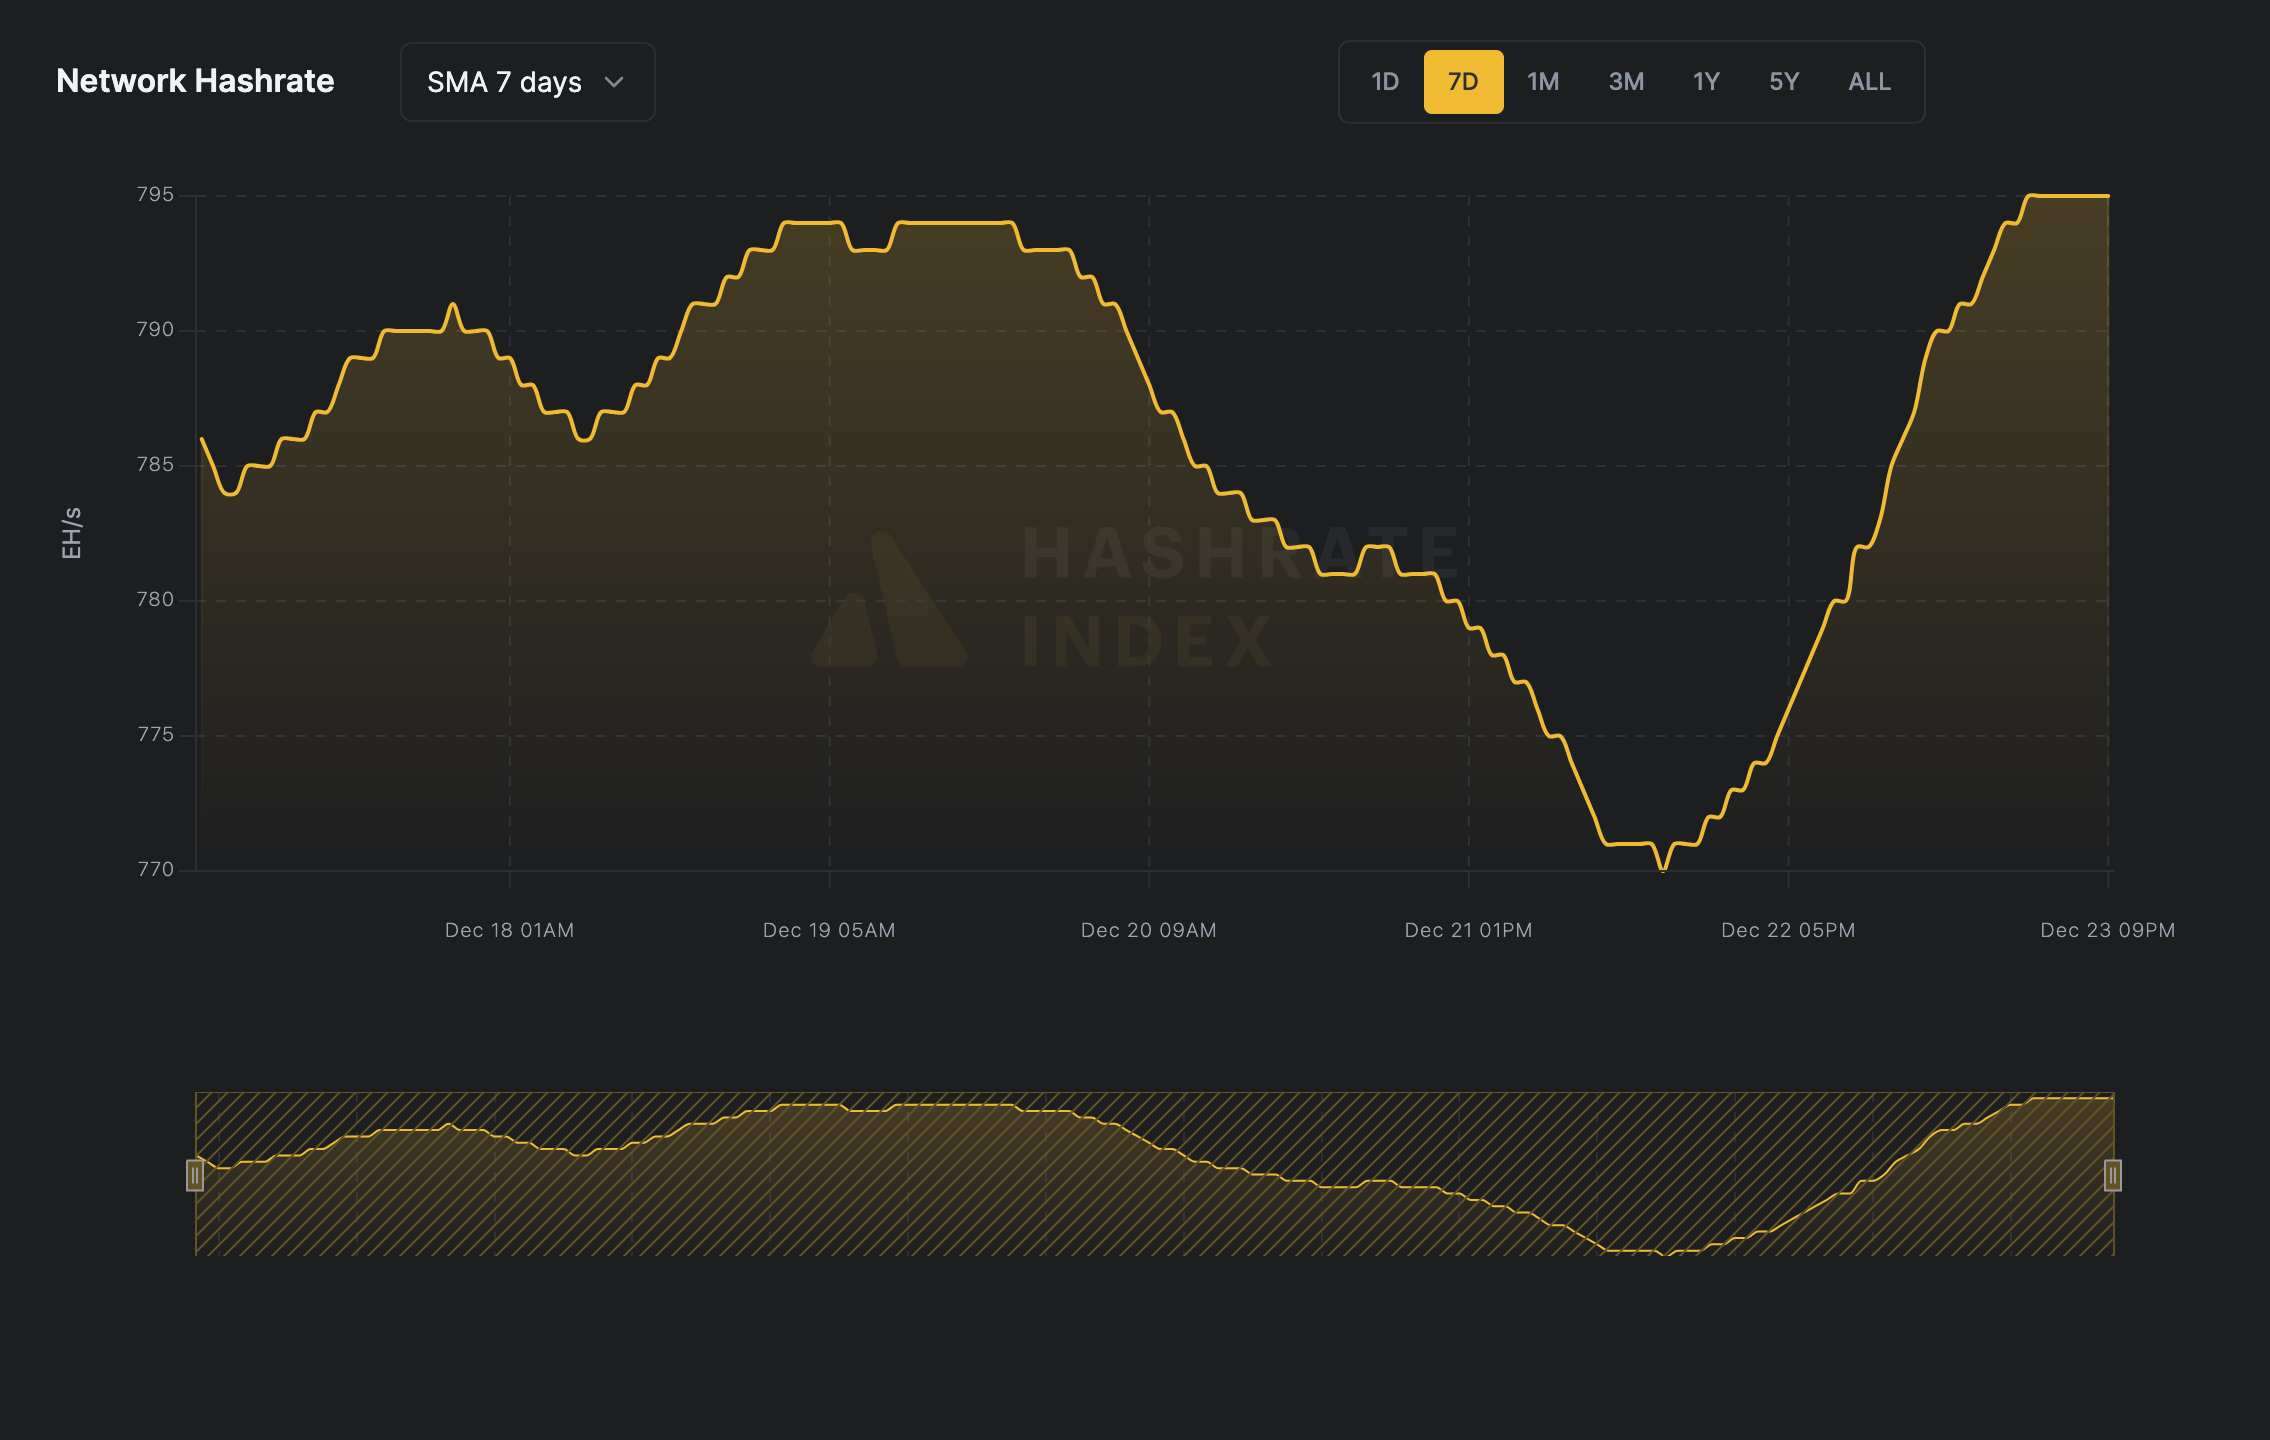Select the 1Y range option
This screenshot has height=1440, width=2270.
click(1705, 82)
